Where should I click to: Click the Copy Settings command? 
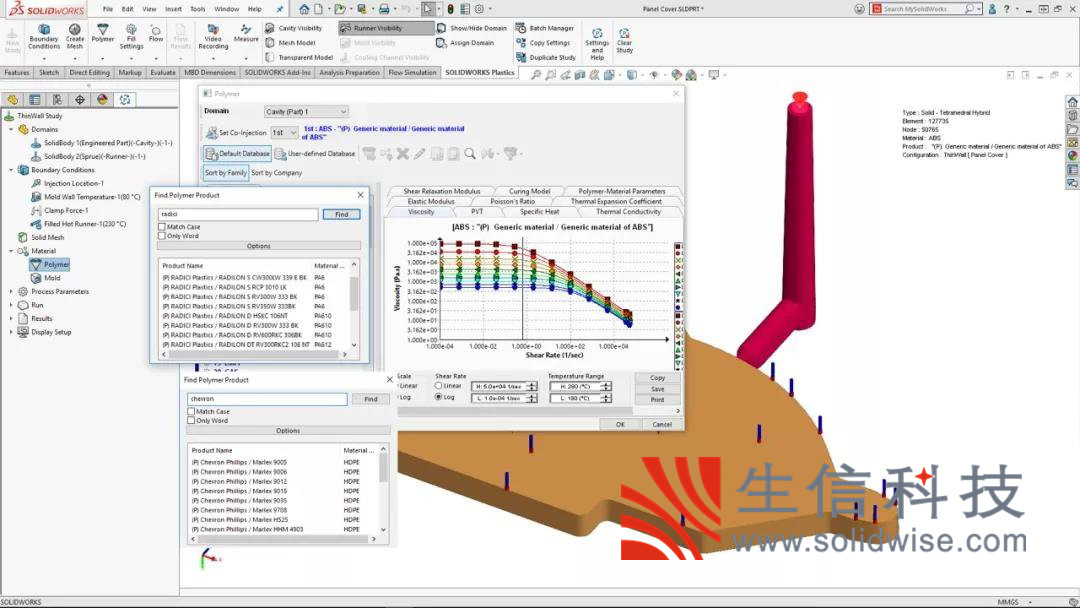pos(543,43)
